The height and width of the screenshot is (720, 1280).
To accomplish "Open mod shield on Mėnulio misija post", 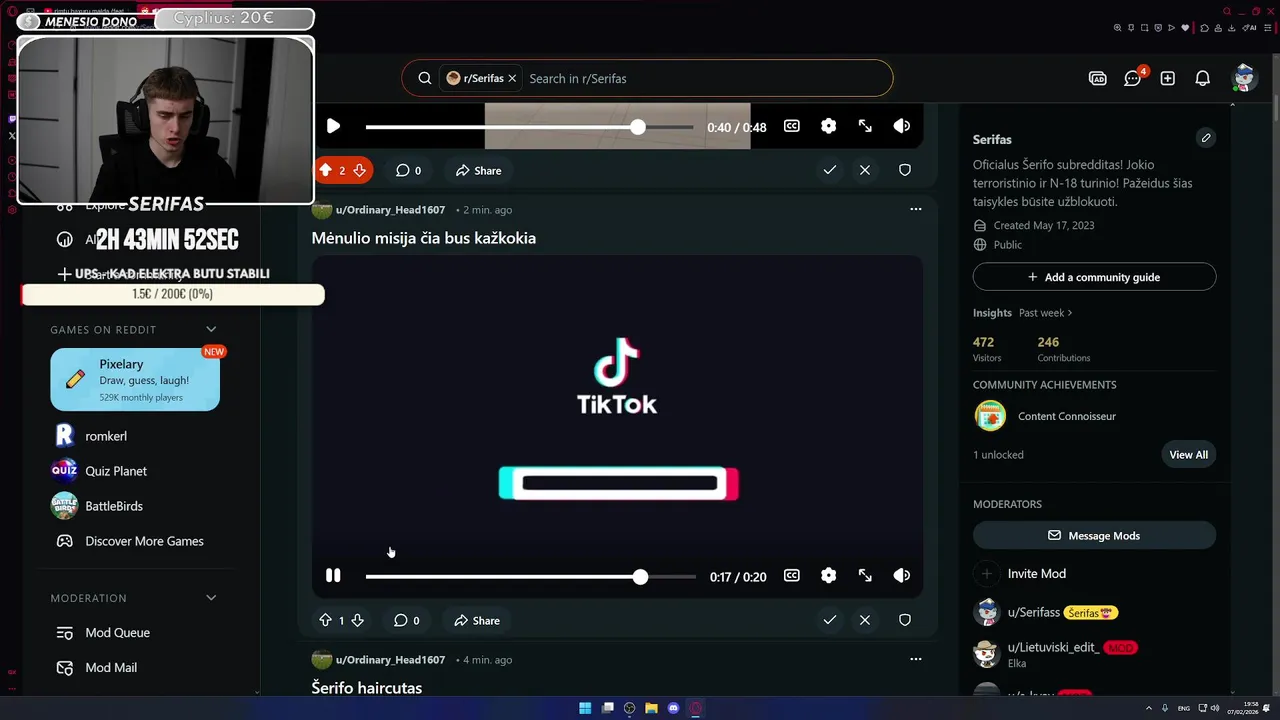I will (x=905, y=620).
